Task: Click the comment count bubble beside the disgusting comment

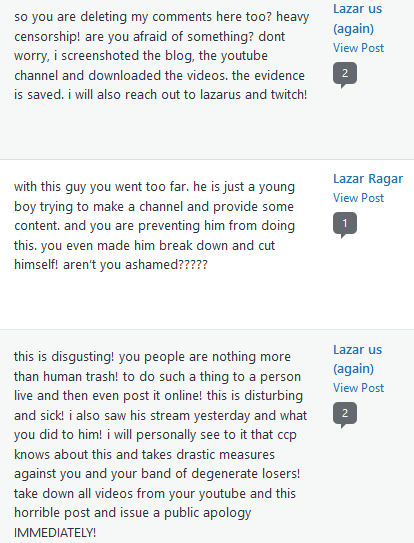Action: click(x=345, y=415)
